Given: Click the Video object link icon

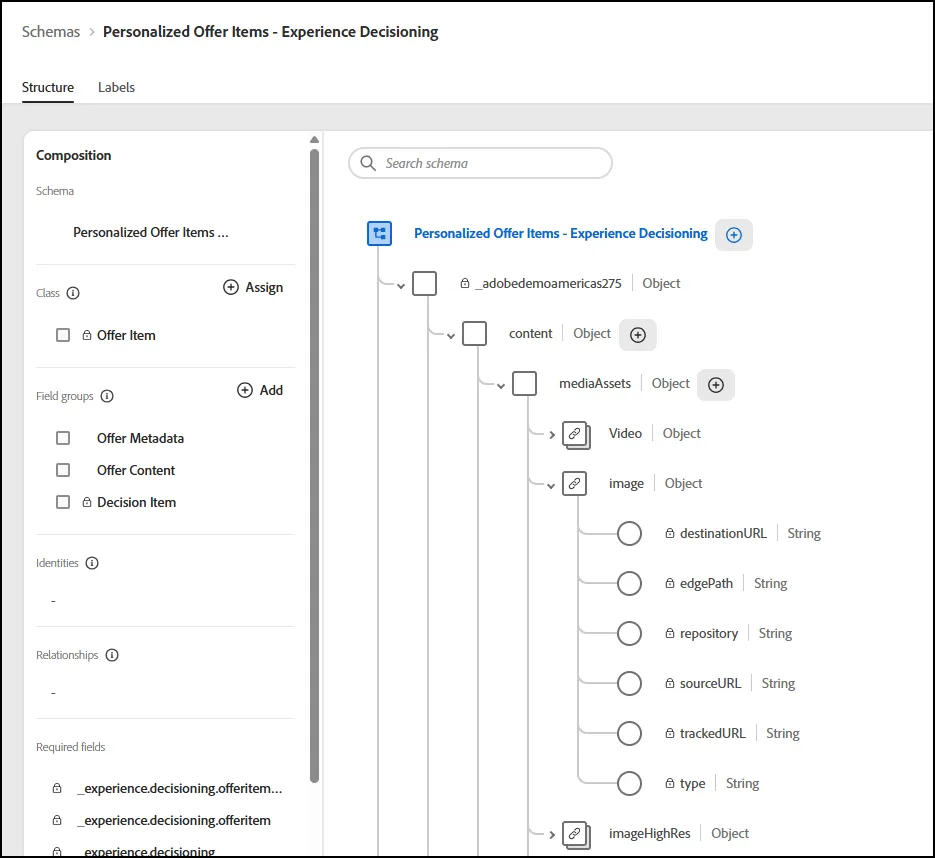Looking at the screenshot, I should tap(575, 435).
